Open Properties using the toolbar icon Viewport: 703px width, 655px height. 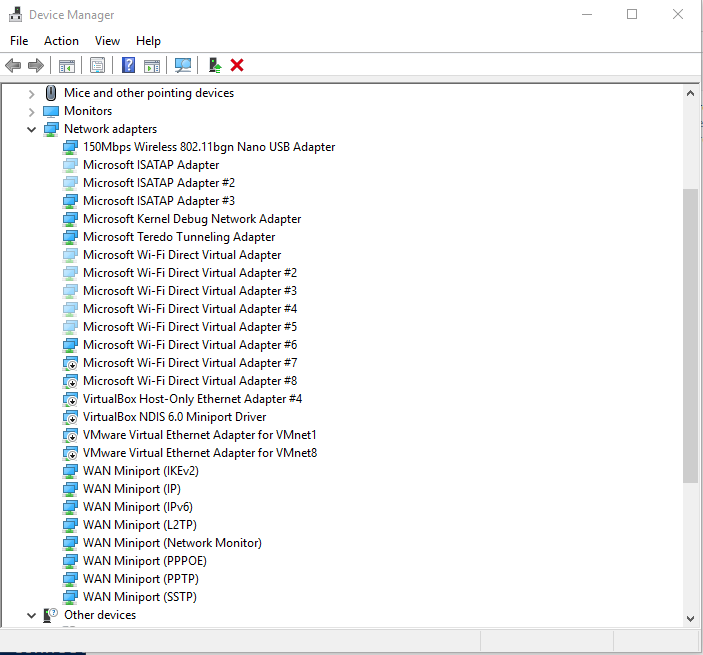coord(97,65)
